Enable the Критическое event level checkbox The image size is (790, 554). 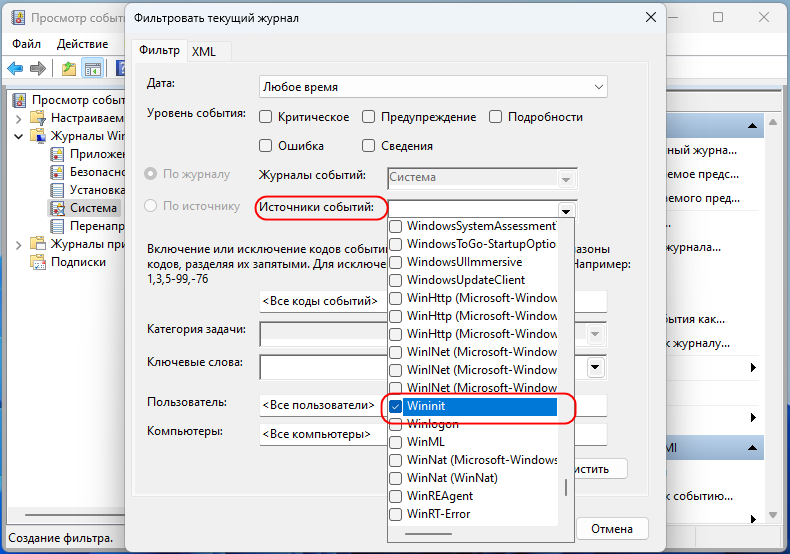point(266,117)
